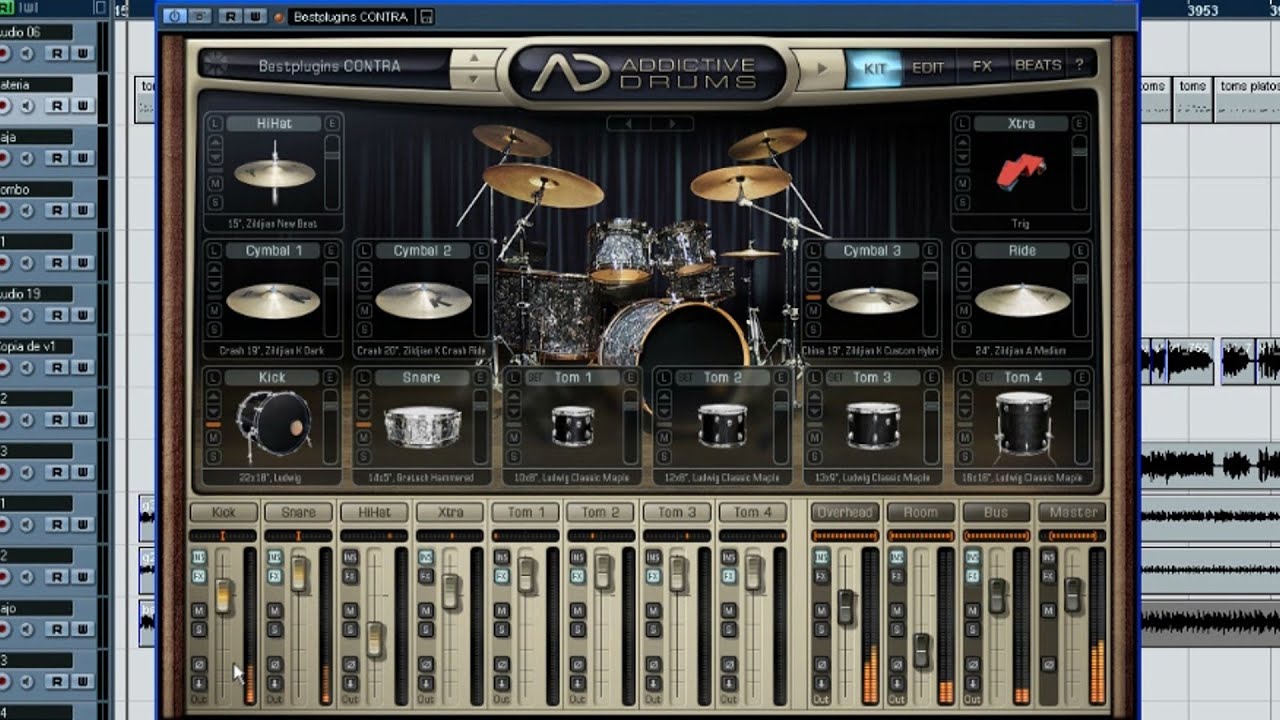Open the Cymbal 3 slot name dropdown
Image resolution: width=1280 pixels, height=720 pixels.
(872, 251)
